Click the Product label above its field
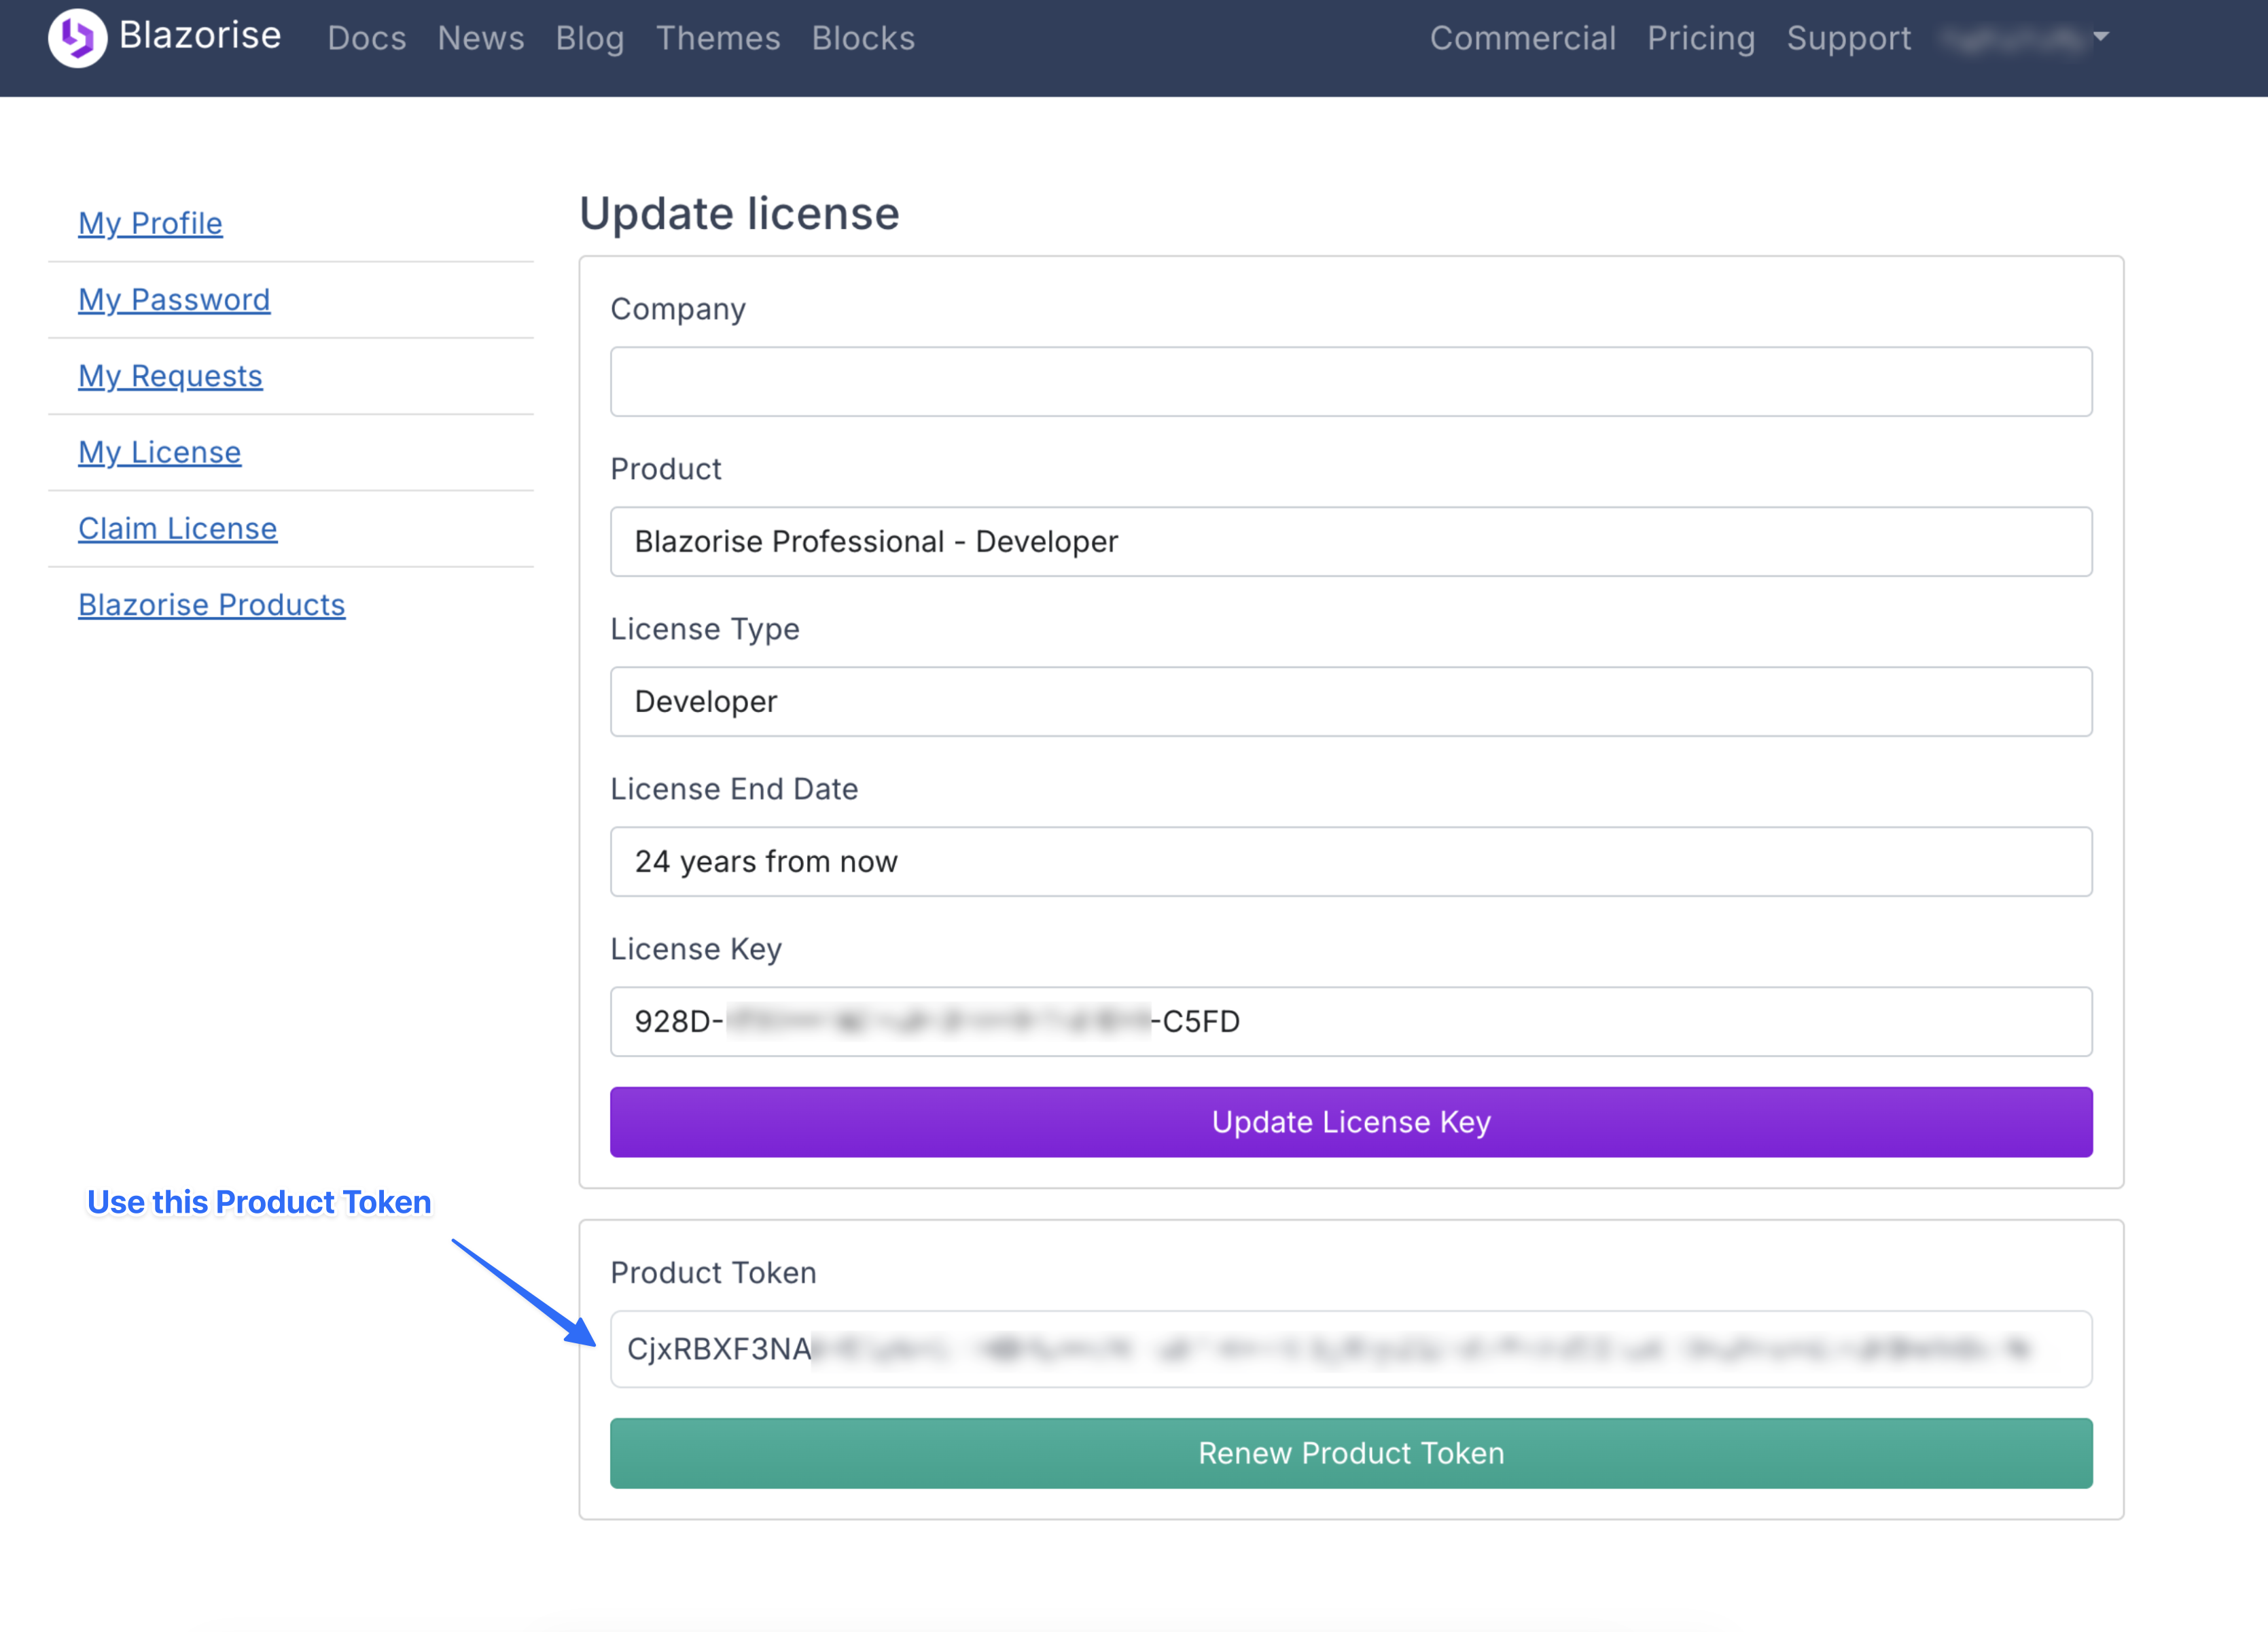This screenshot has height=1632, width=2268. pos(666,469)
